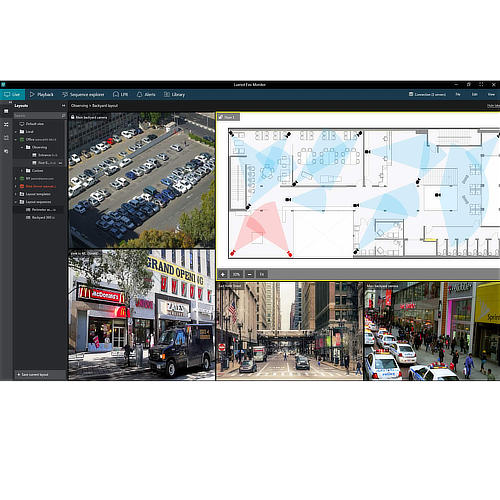Select the McDonald's storefront camera view
This screenshot has height=500, width=500.
(x=142, y=315)
